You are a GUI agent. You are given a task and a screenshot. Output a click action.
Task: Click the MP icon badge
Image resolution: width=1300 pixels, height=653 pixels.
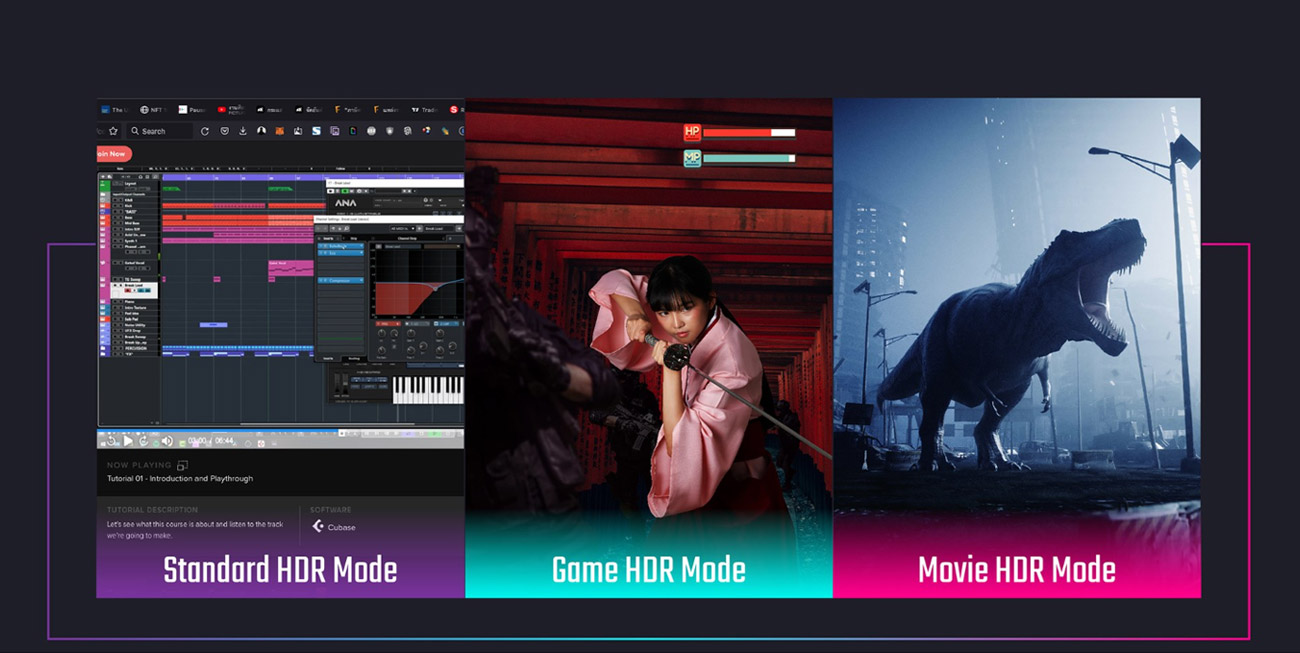coord(692,158)
